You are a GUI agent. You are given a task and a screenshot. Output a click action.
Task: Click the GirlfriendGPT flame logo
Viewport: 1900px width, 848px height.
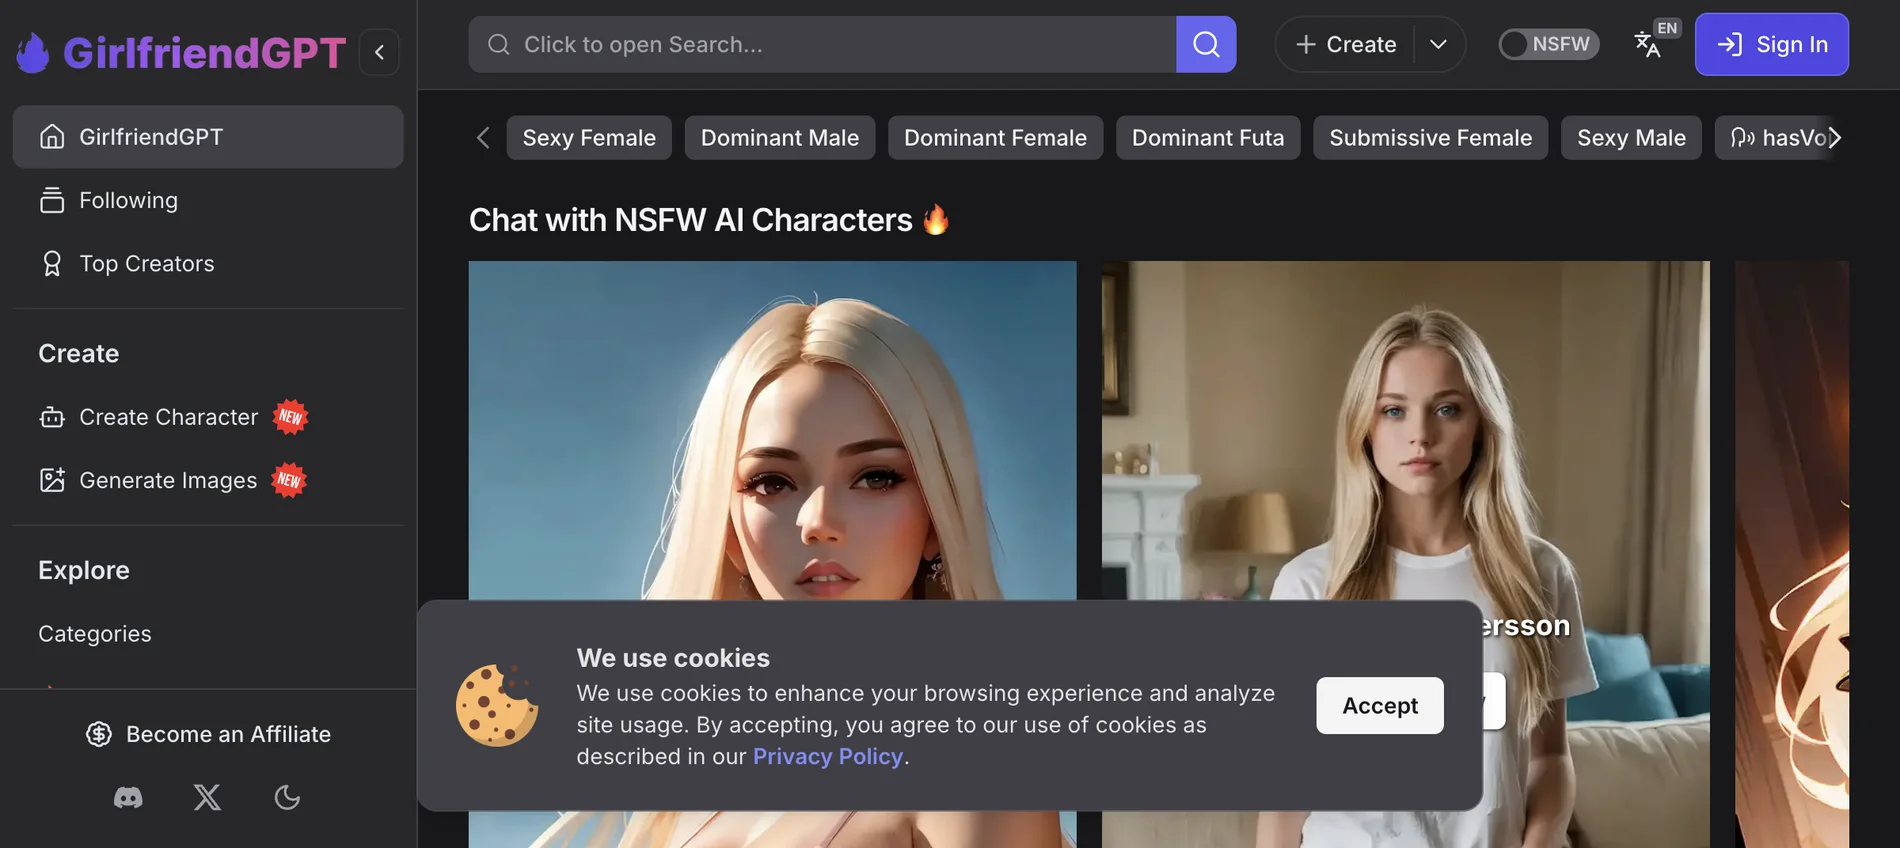(x=33, y=53)
